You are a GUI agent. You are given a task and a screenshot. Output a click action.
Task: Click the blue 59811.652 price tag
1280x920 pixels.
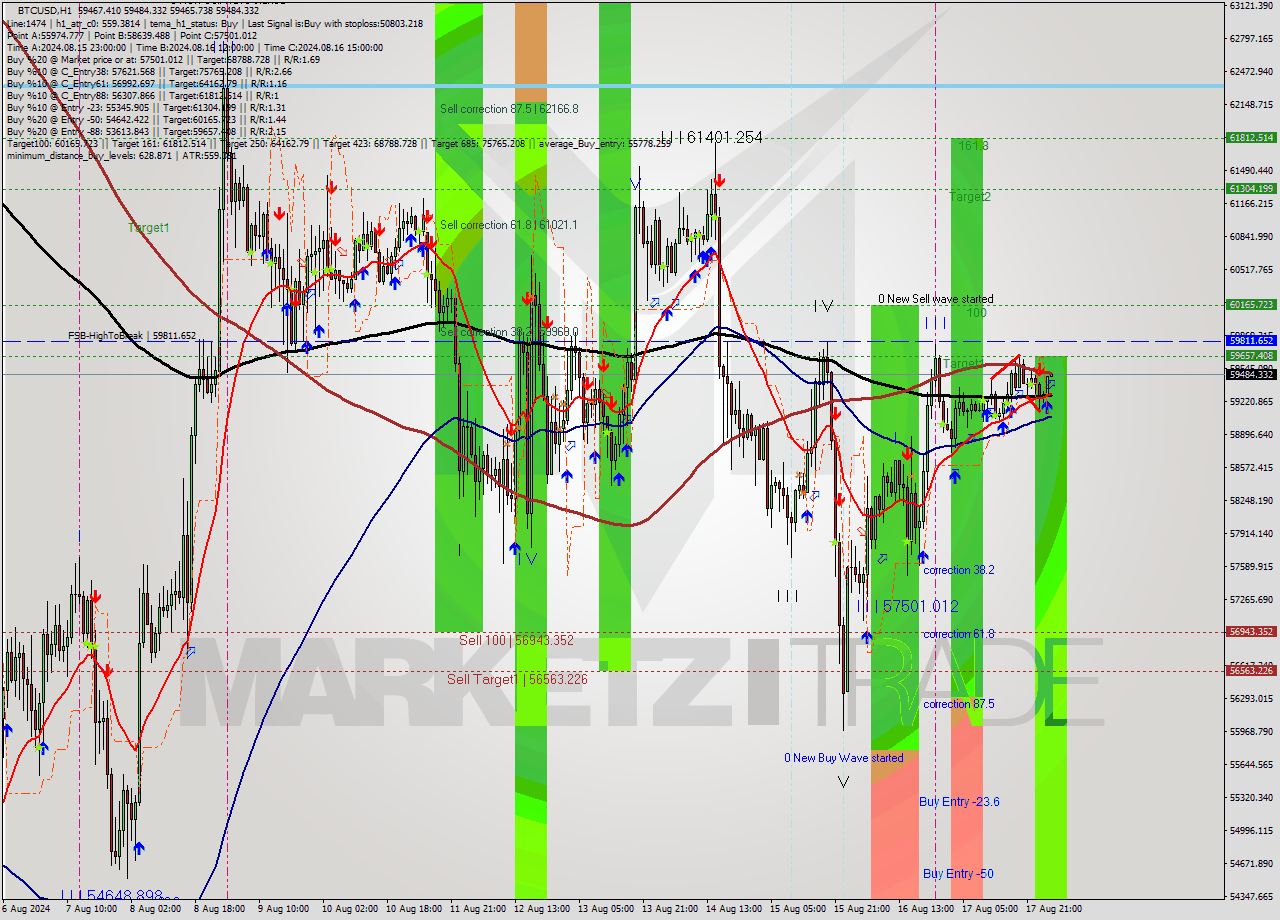point(1251,341)
